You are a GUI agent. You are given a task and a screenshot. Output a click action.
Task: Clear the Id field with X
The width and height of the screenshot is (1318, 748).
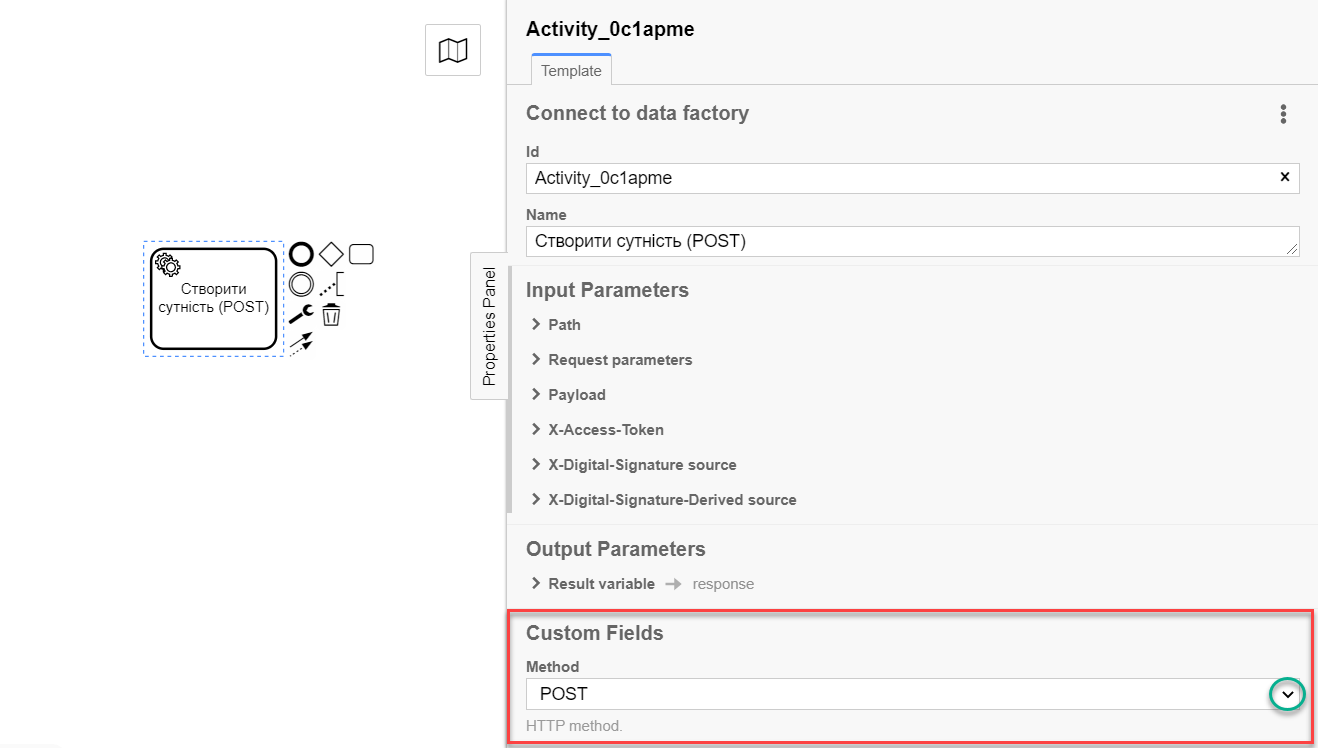coord(1285,177)
